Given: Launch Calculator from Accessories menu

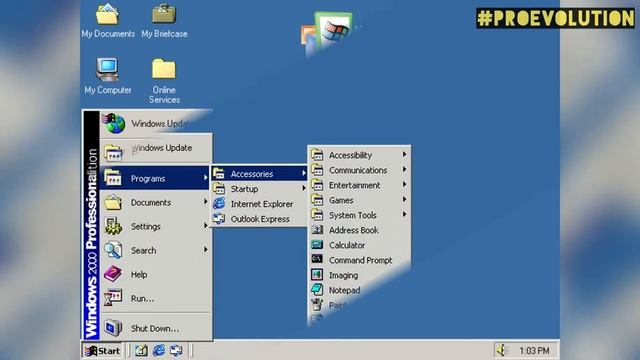Looking at the screenshot, I should (x=359, y=245).
